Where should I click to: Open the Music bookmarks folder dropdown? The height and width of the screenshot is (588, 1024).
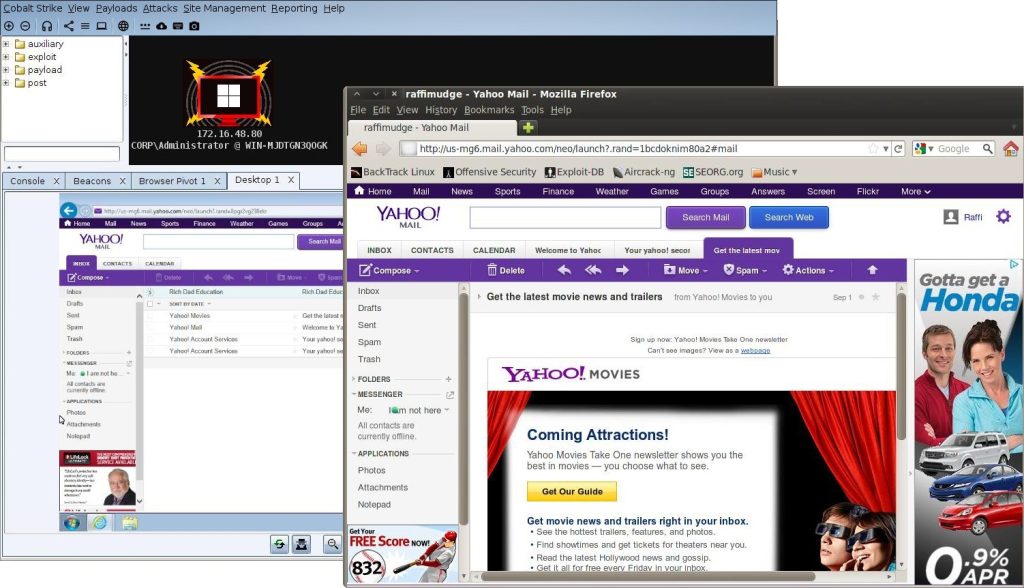[775, 172]
